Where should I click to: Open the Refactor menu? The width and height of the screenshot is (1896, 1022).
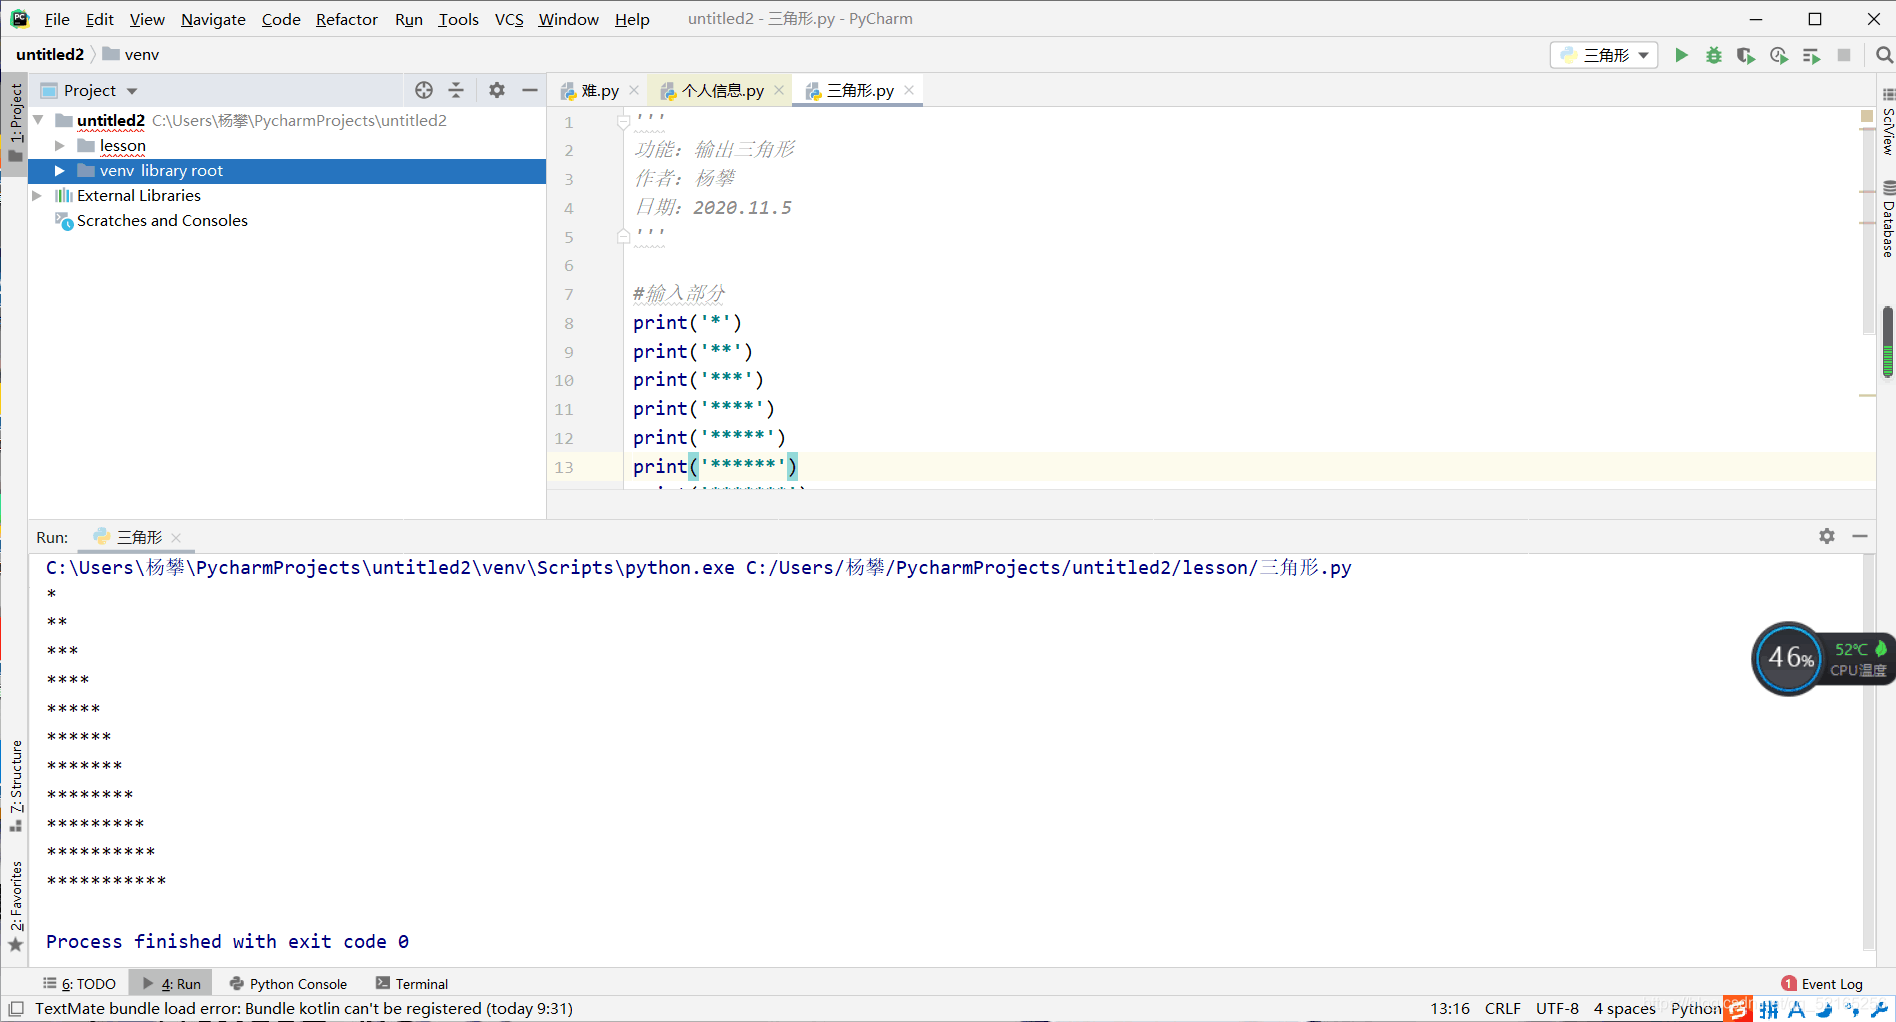pyautogui.click(x=346, y=19)
